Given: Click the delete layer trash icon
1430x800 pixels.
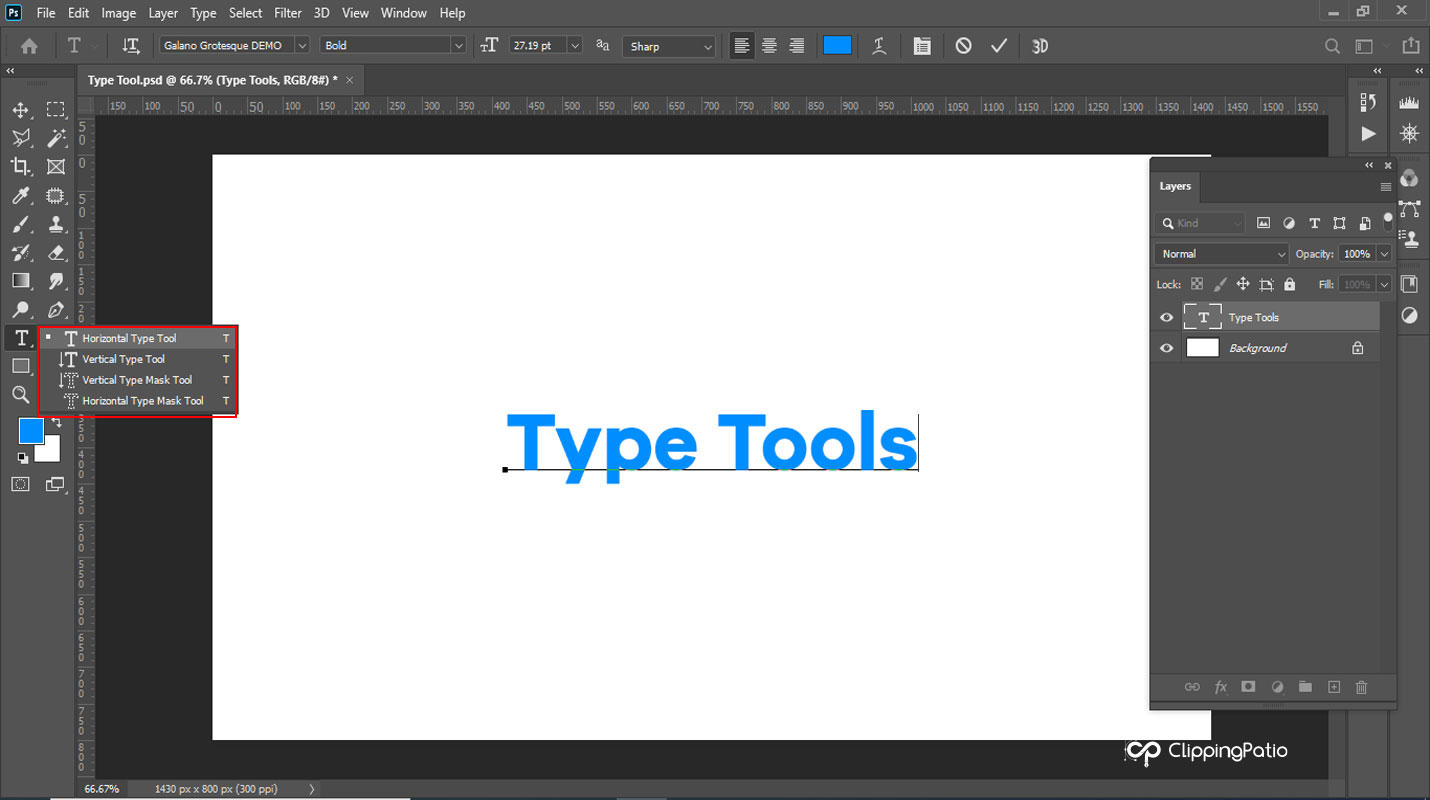Looking at the screenshot, I should pyautogui.click(x=1361, y=687).
